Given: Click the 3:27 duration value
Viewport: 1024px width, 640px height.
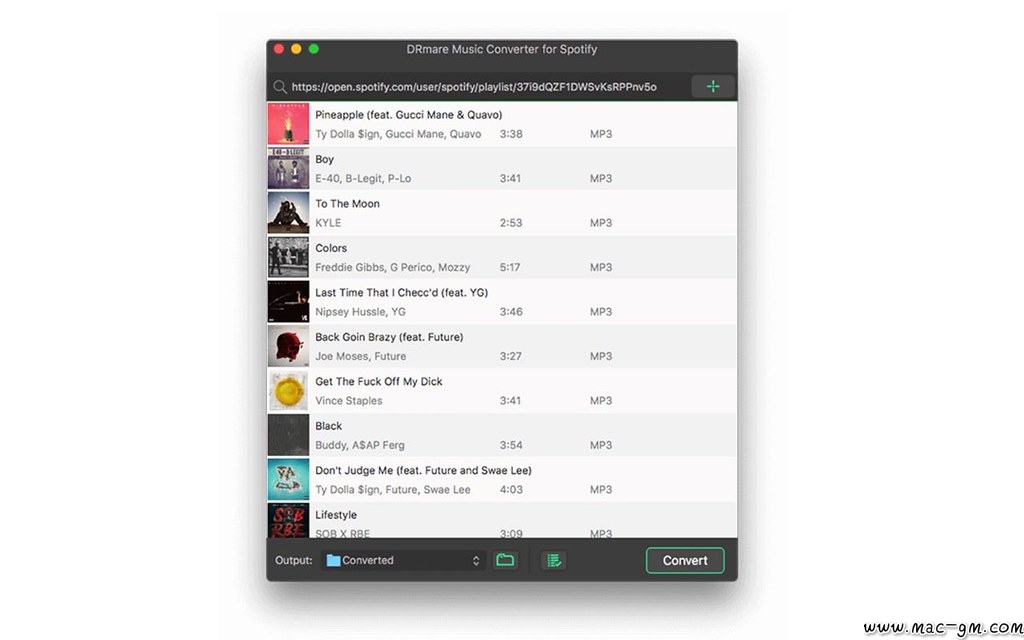Looking at the screenshot, I should (511, 356).
